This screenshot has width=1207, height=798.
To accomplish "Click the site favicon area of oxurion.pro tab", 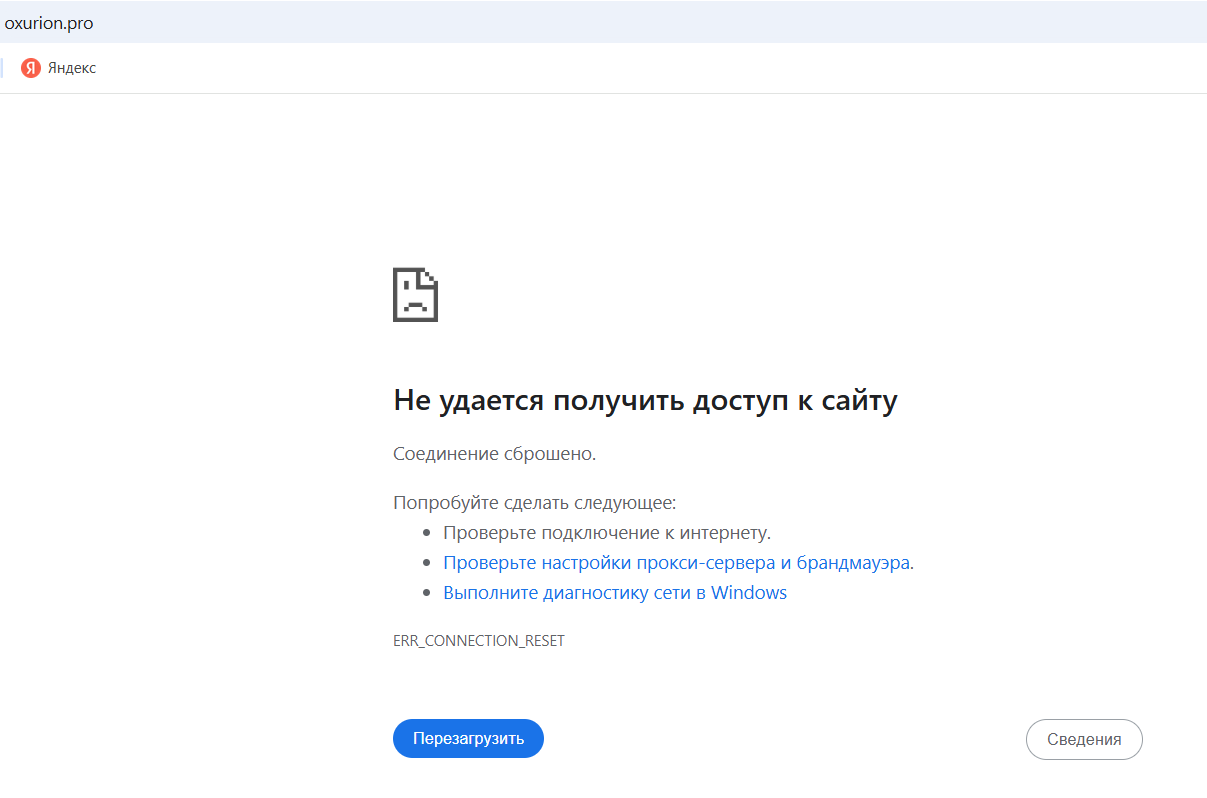I will (x=10, y=22).
